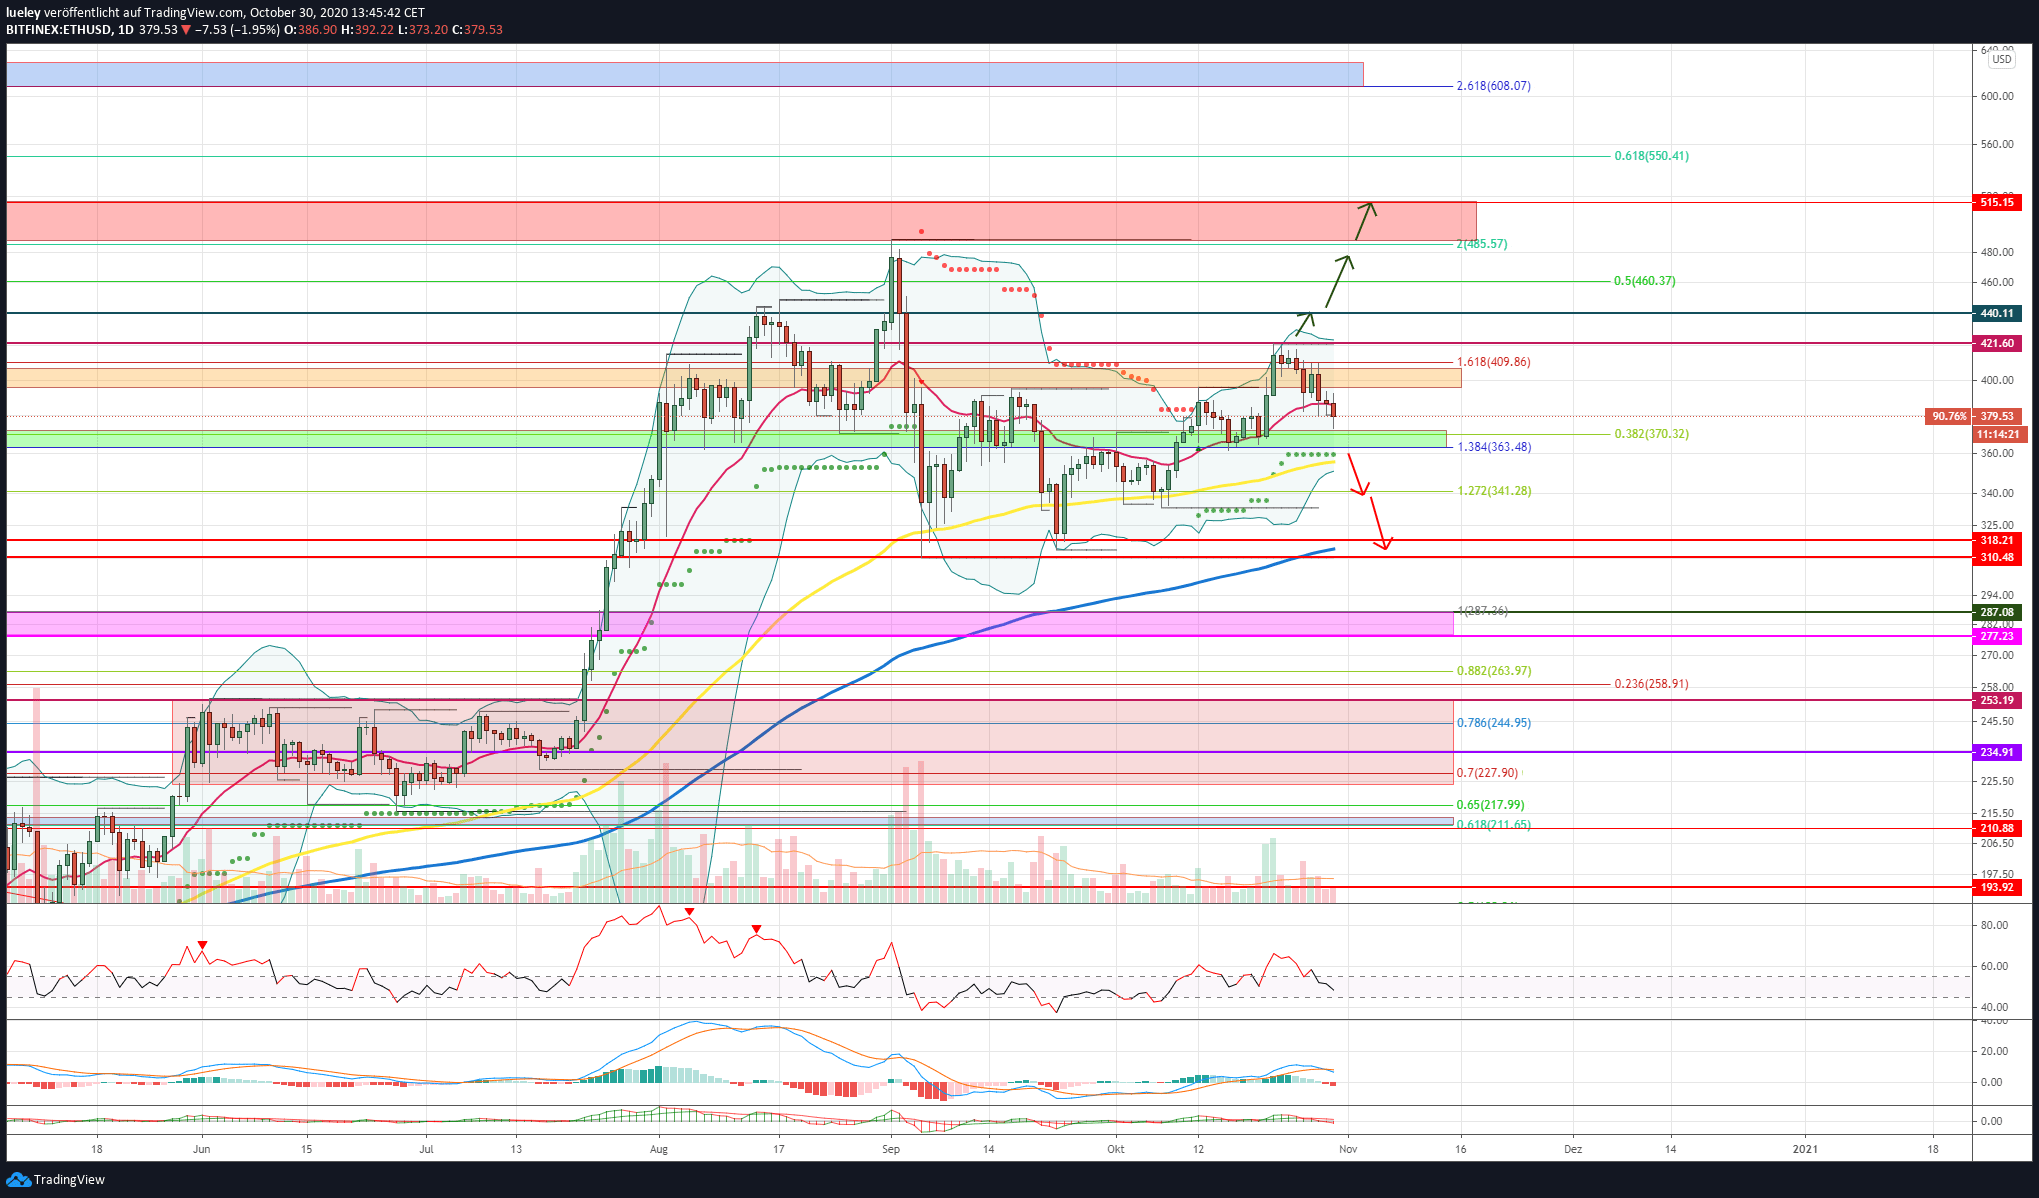This screenshot has width=2039, height=1198.
Task: Click the Fibonacci label 0.7(227.90)
Action: pyautogui.click(x=1486, y=773)
